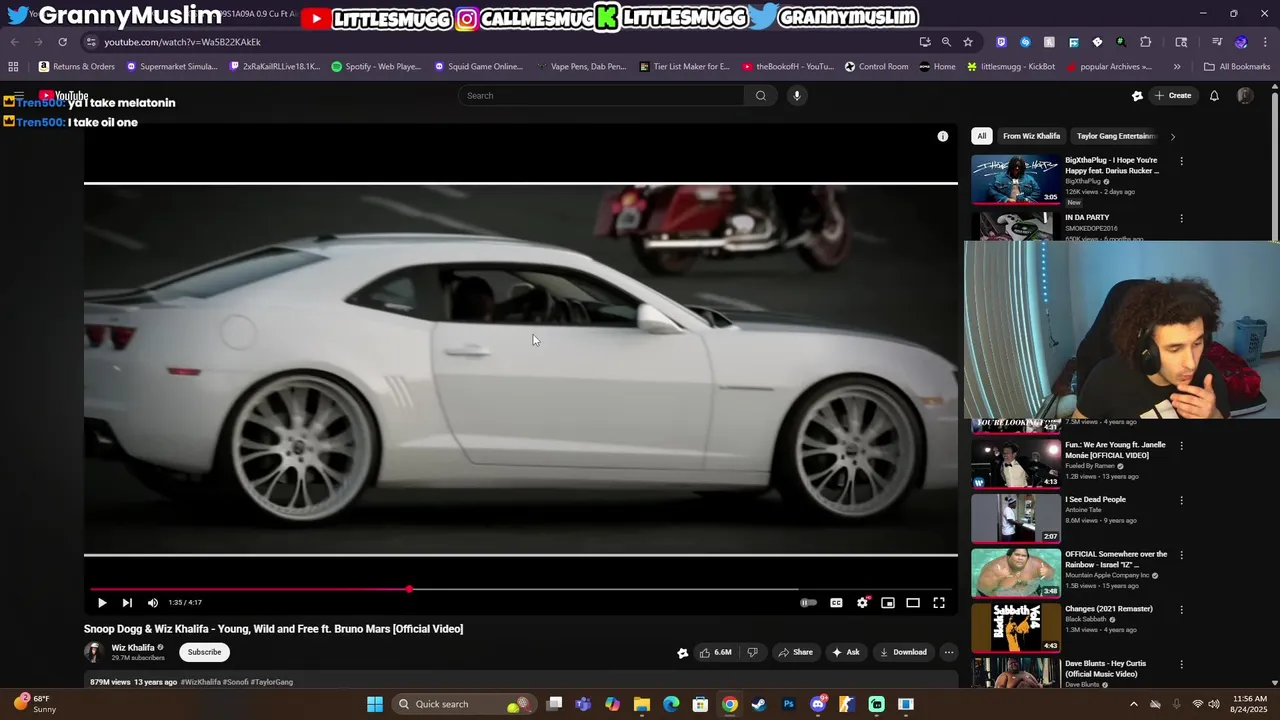The image size is (1280, 720).
Task: Search with your voice microphone
Action: click(x=796, y=96)
